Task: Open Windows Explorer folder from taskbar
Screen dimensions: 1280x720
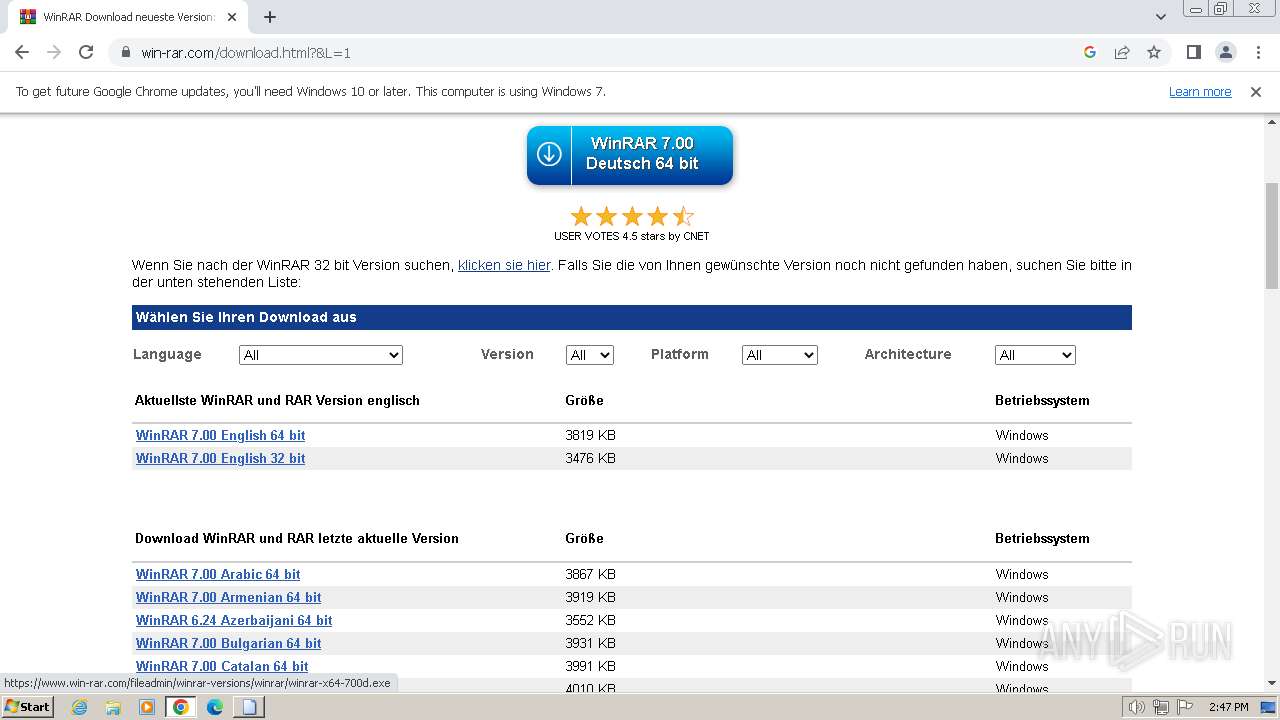Action: click(x=113, y=707)
